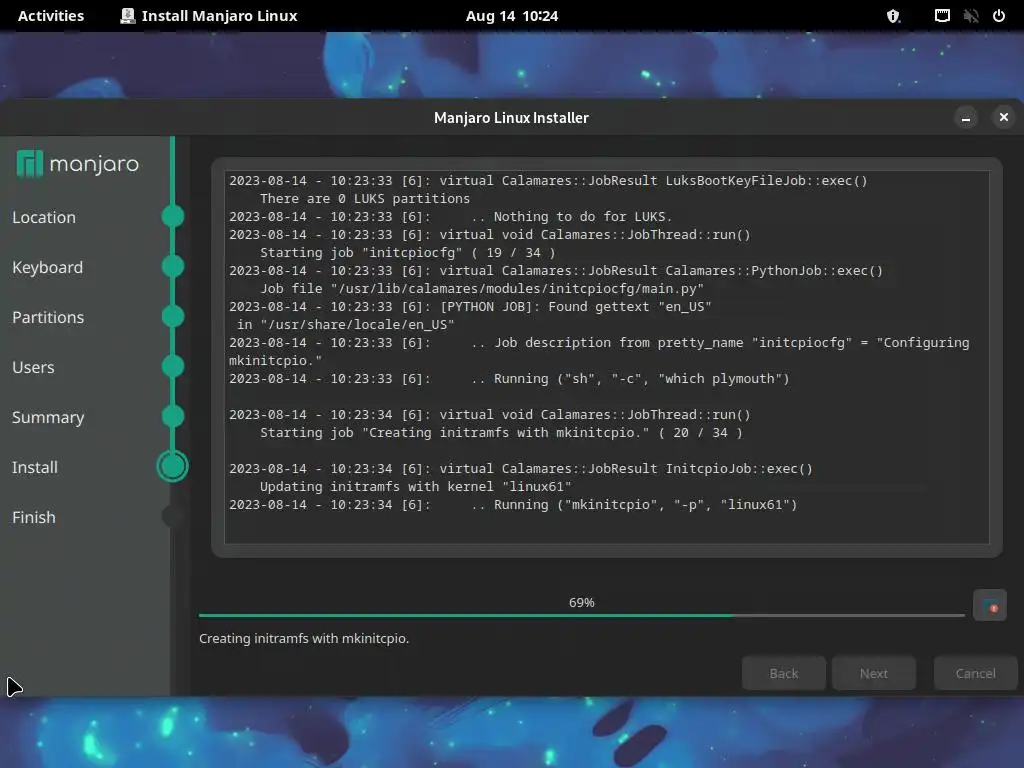Click the unfilled Finish step marker
1024x768 pixels.
point(173,517)
